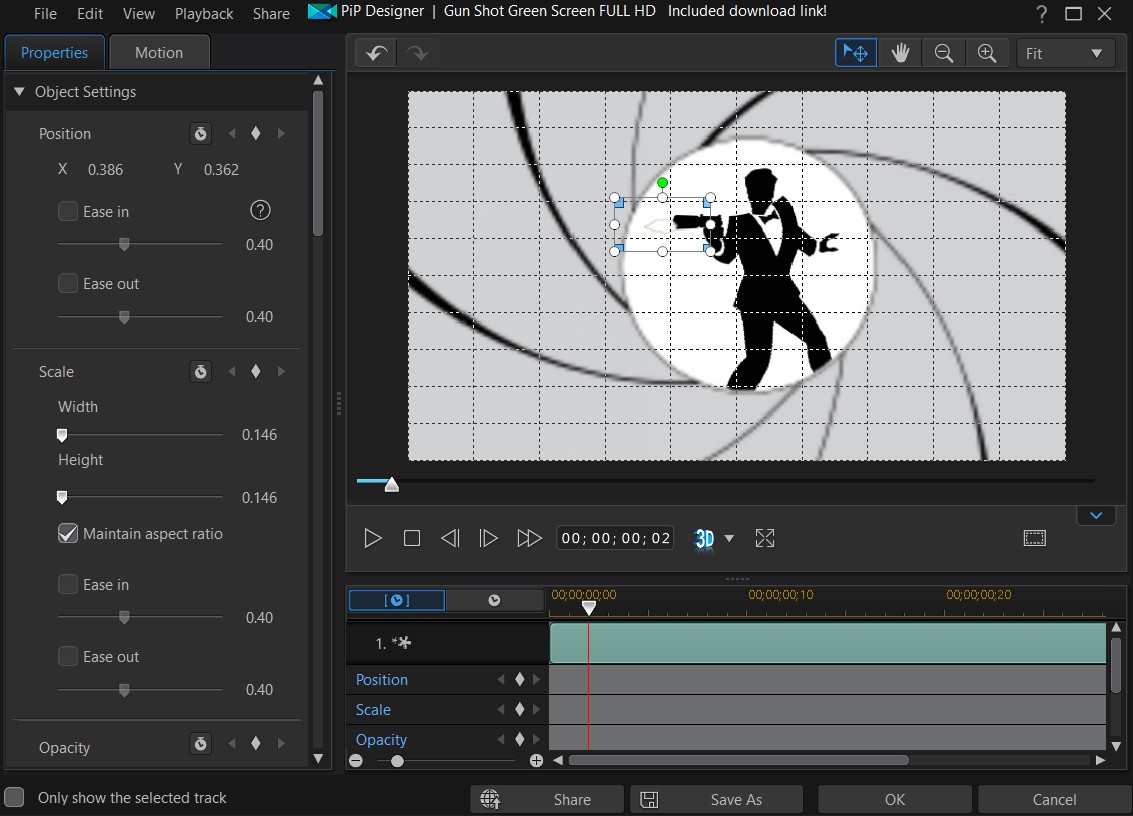This screenshot has width=1133, height=816.
Task: Enable Scale Ease in checkbox
Action: click(68, 584)
